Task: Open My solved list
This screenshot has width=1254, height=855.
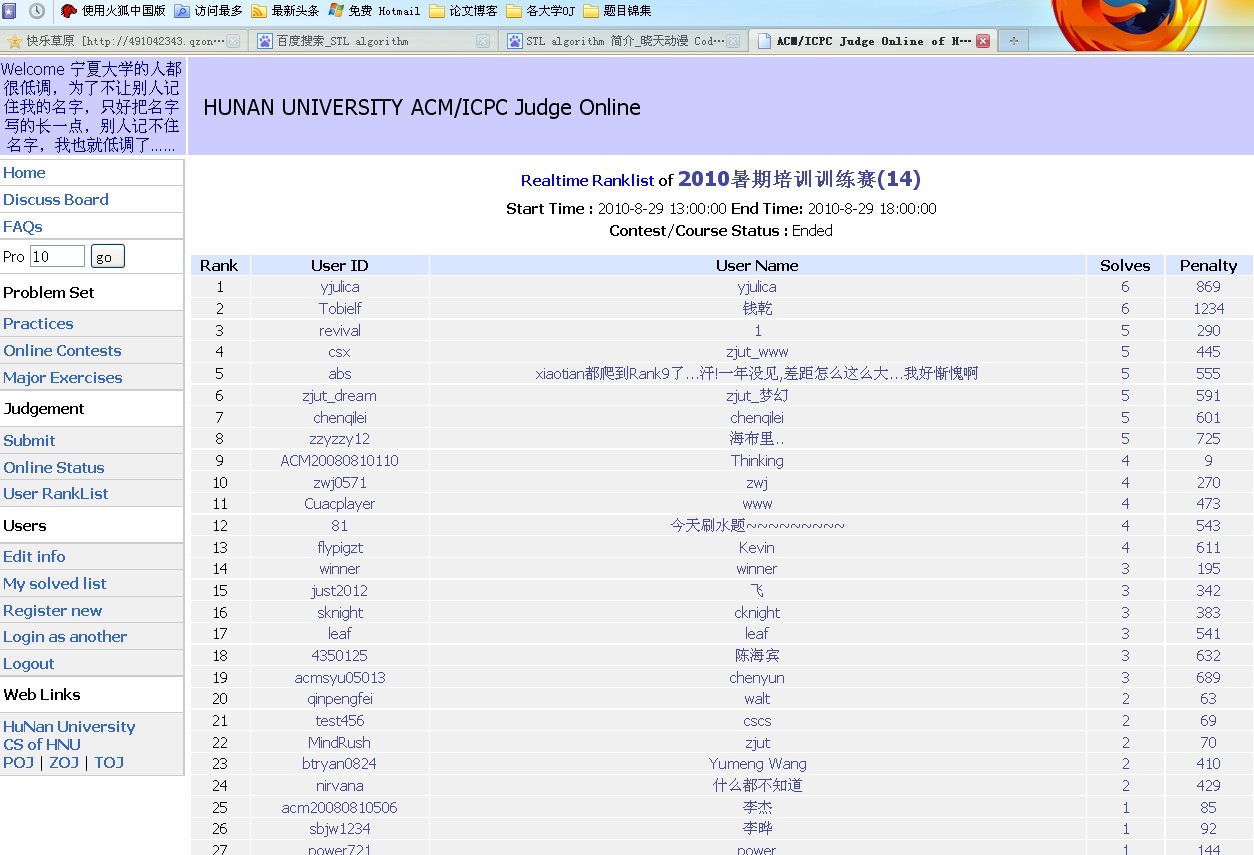Action: (55, 584)
